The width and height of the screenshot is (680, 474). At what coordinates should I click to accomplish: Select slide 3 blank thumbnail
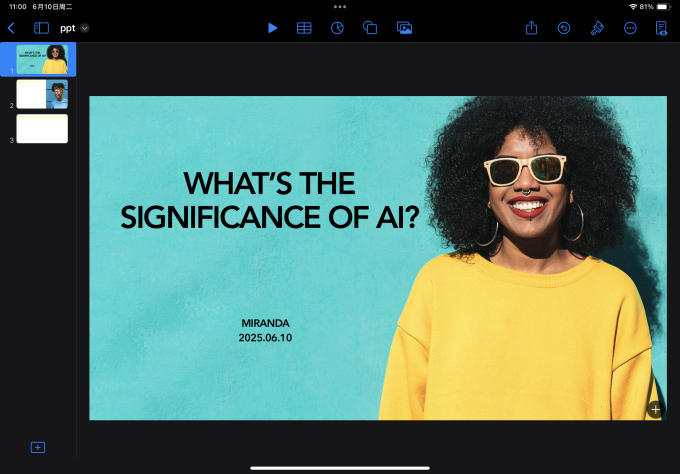(x=42, y=129)
